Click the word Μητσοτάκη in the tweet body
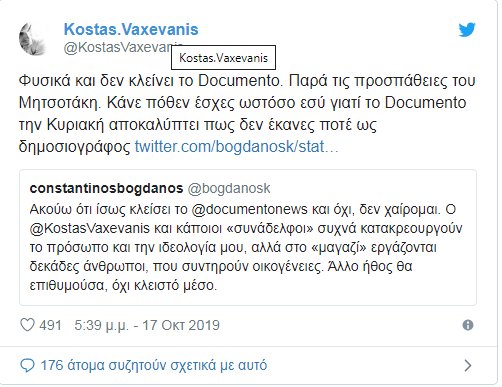The image size is (502, 387). [x=60, y=103]
